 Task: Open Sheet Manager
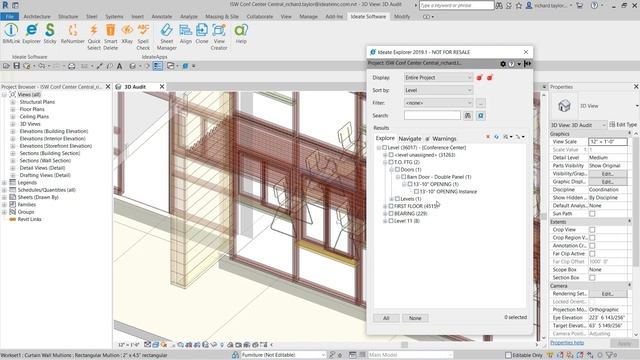click(x=167, y=37)
